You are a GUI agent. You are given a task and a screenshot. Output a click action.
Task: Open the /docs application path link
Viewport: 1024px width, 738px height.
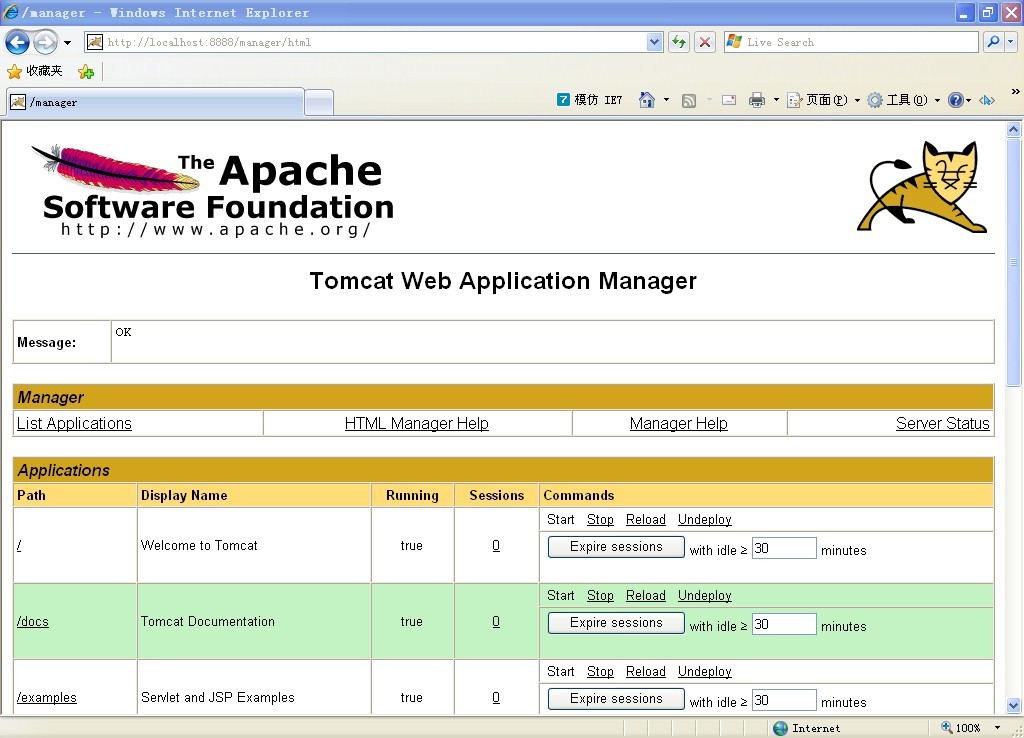[33, 621]
